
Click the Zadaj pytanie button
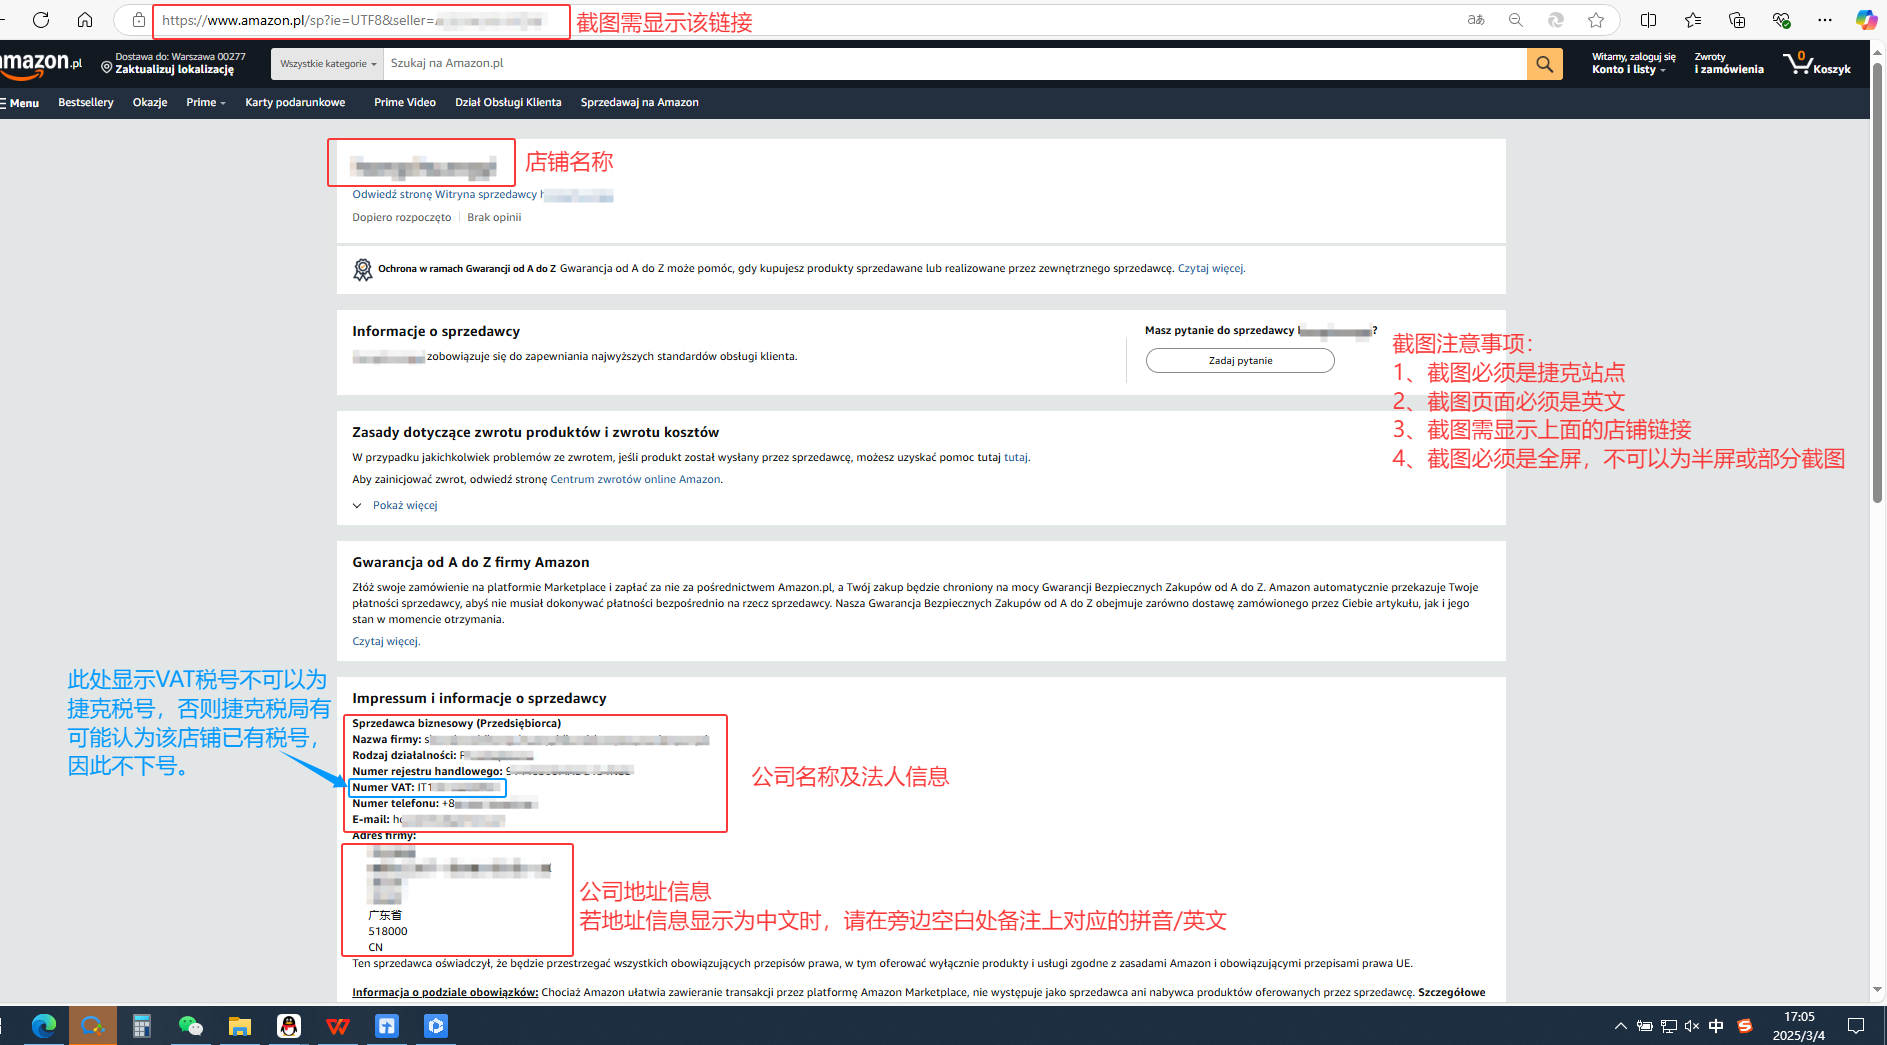click(1239, 361)
